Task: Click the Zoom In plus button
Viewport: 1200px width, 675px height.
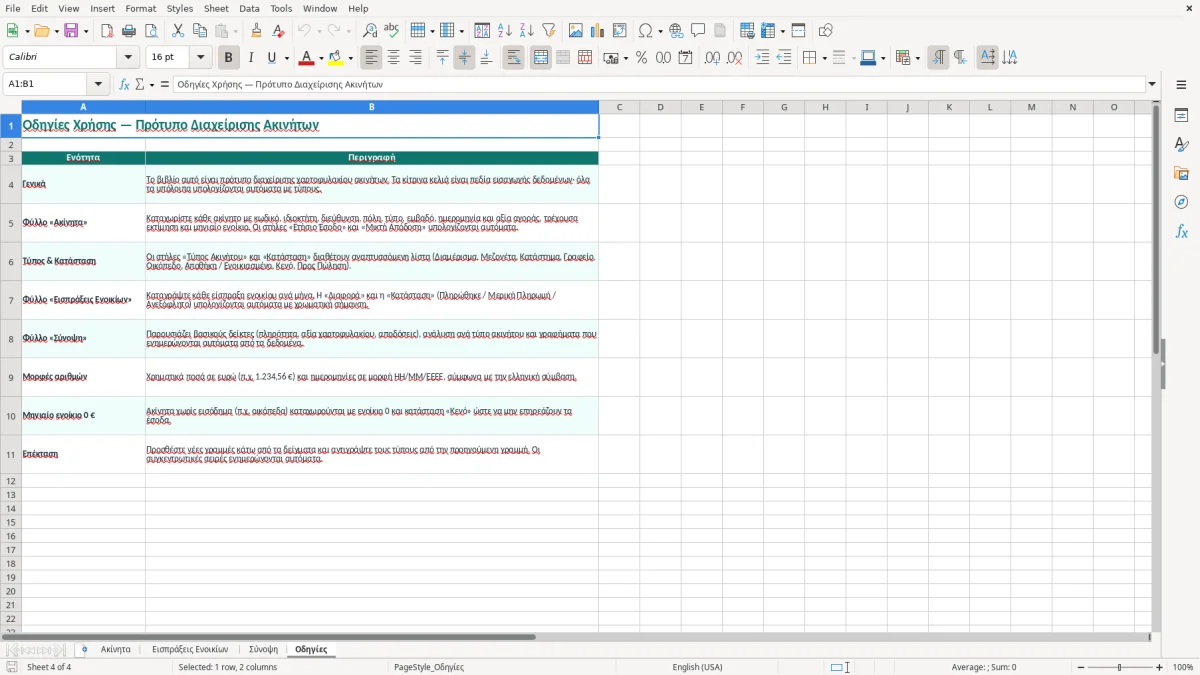Action: (1160, 667)
